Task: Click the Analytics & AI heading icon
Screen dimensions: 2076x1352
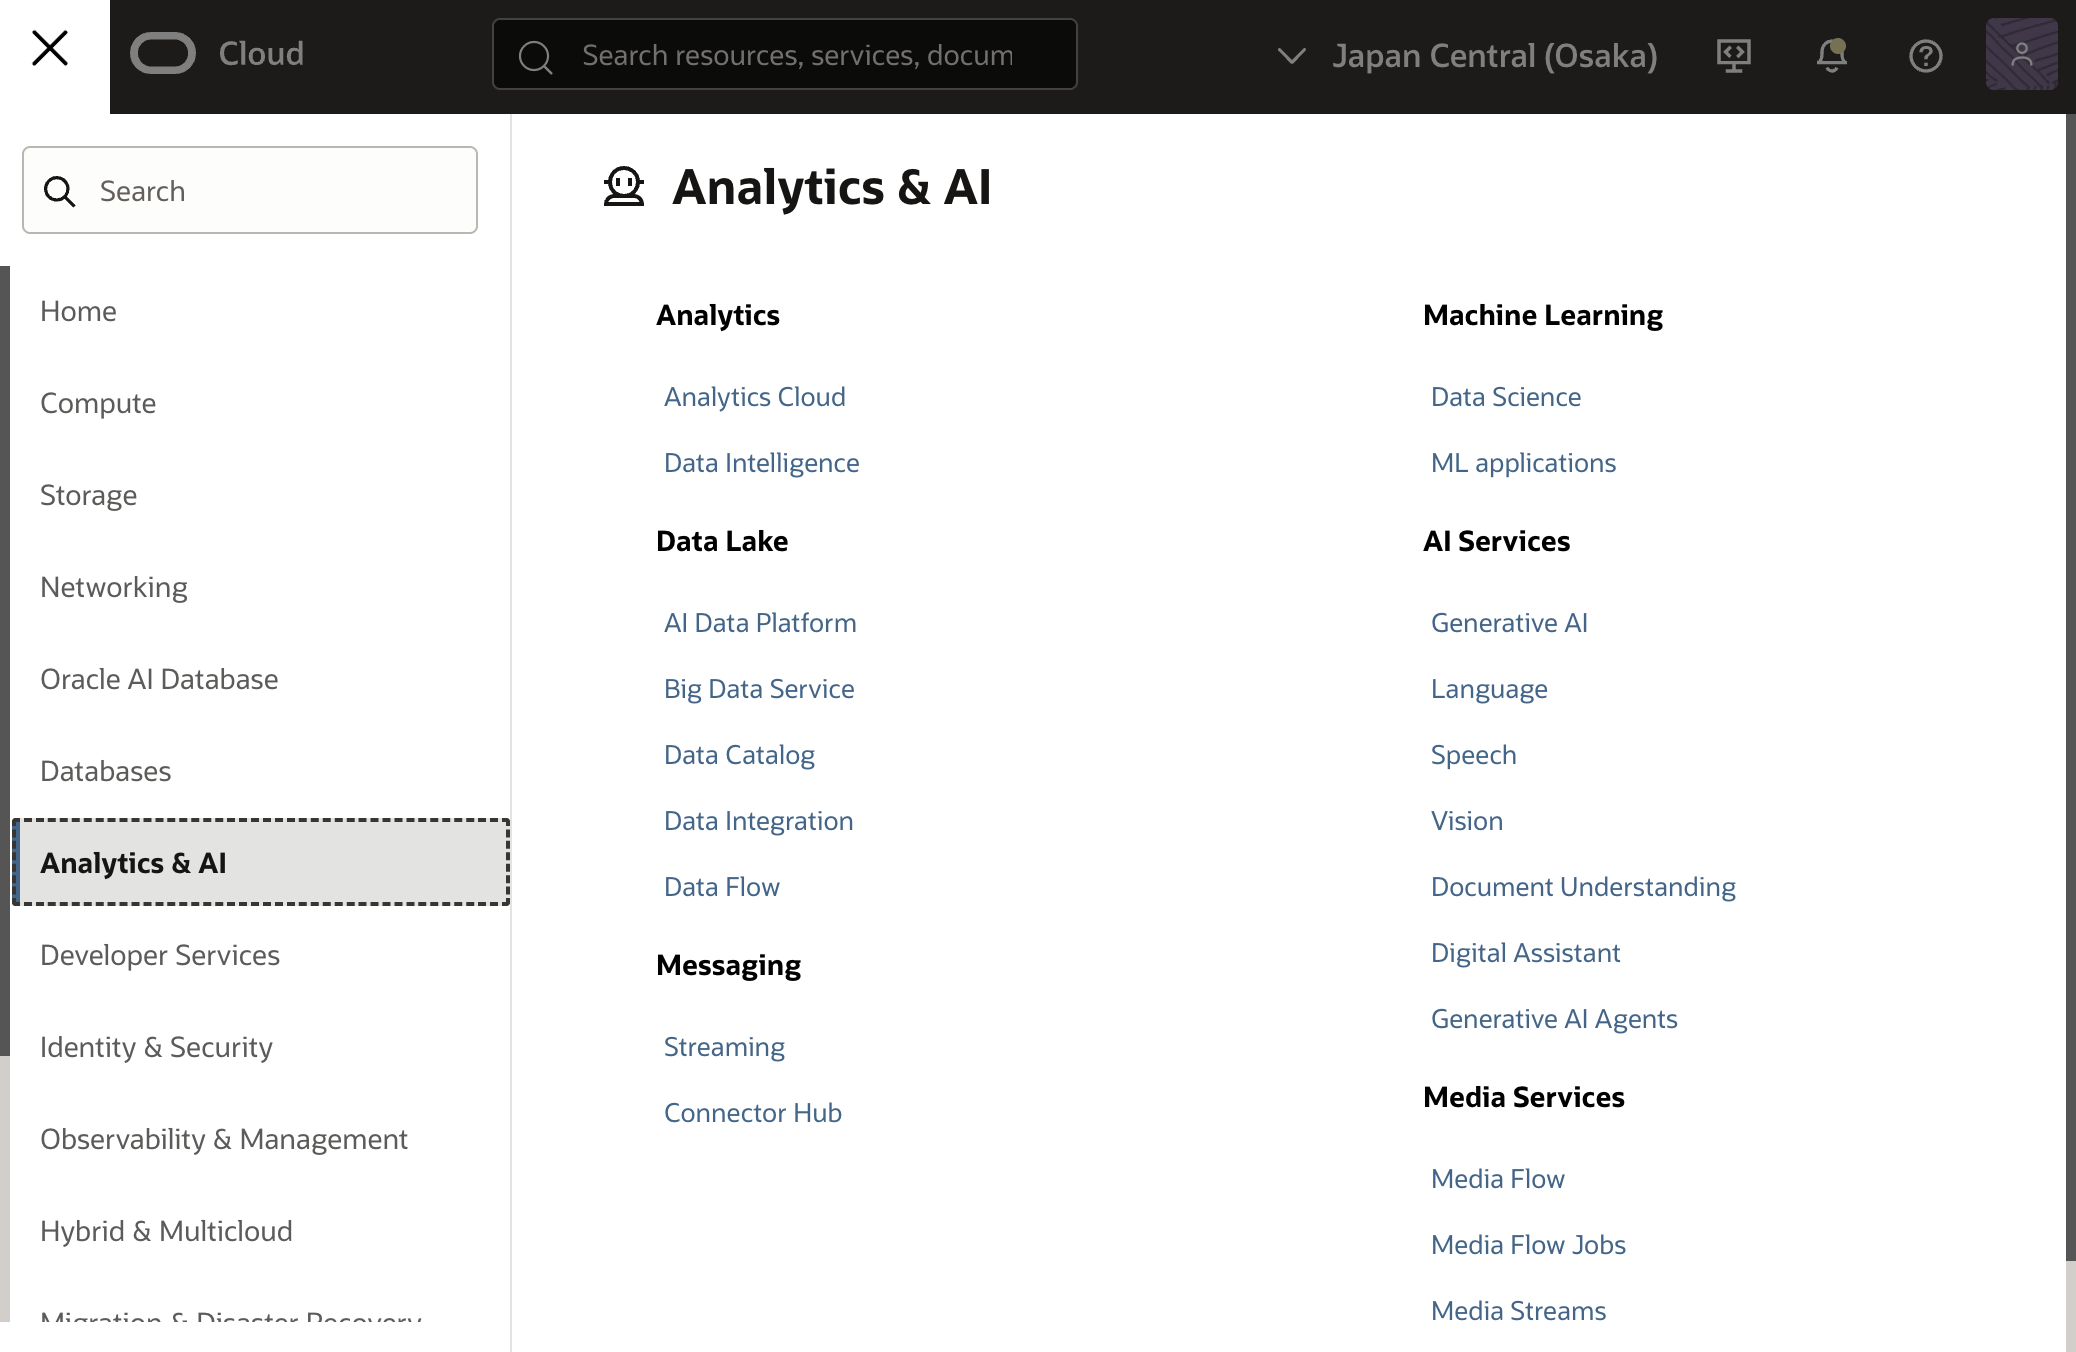Action: tap(624, 187)
